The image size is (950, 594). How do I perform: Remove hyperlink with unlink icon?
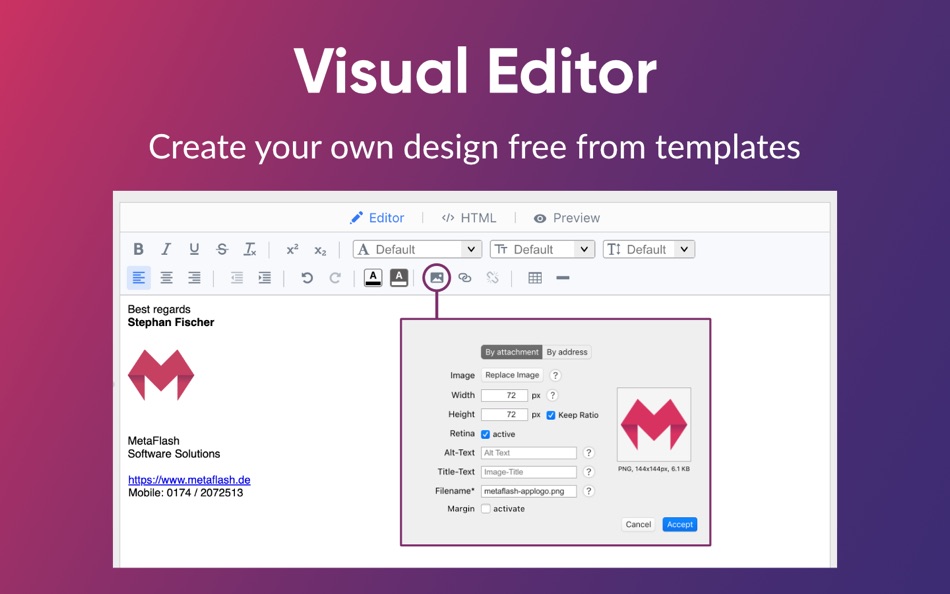(493, 278)
